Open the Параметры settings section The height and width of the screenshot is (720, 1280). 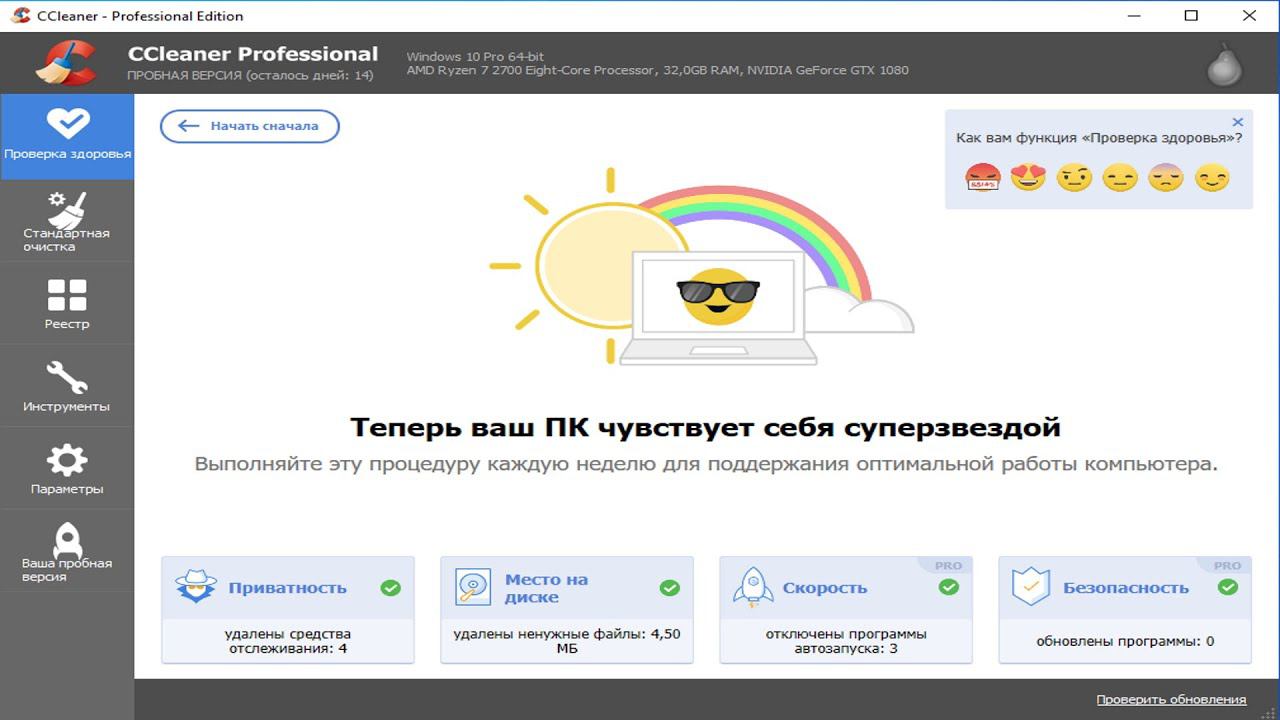click(x=67, y=469)
